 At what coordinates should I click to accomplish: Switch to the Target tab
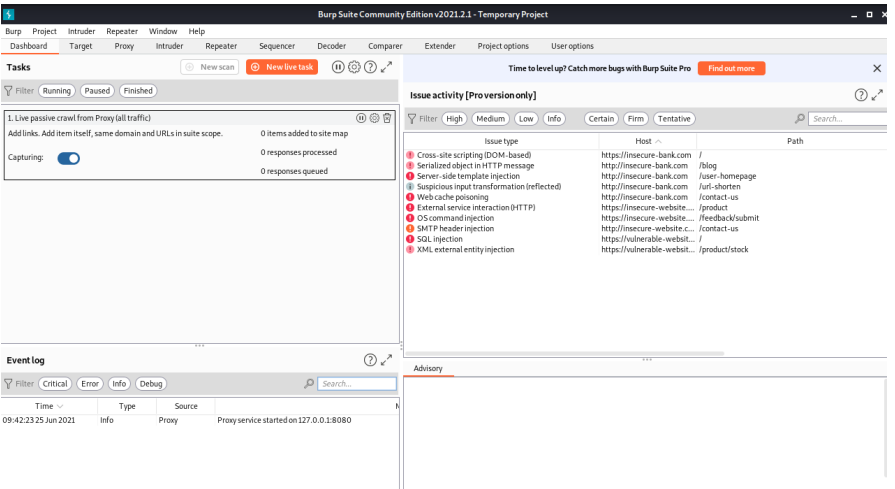pos(80,46)
